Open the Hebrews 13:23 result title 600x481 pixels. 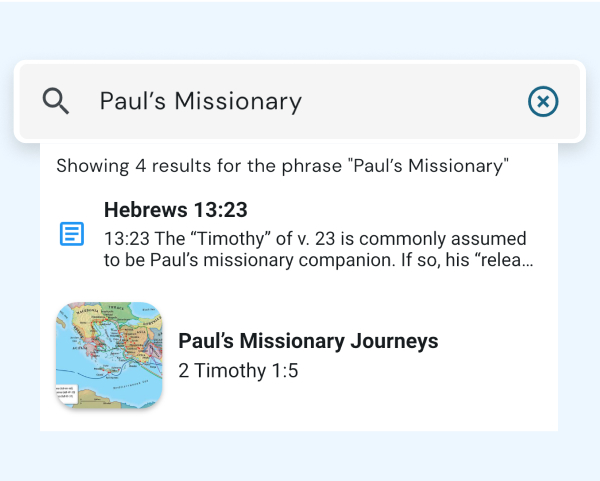(x=176, y=210)
